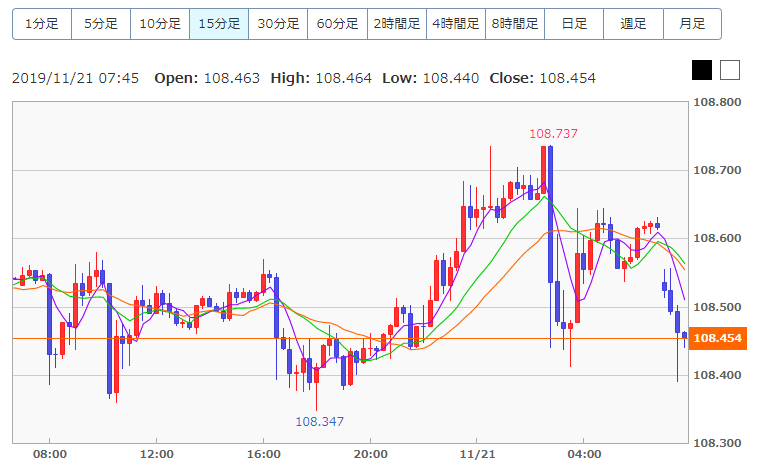Apply the black chart theme swatch
758x467 pixels.
[702, 70]
